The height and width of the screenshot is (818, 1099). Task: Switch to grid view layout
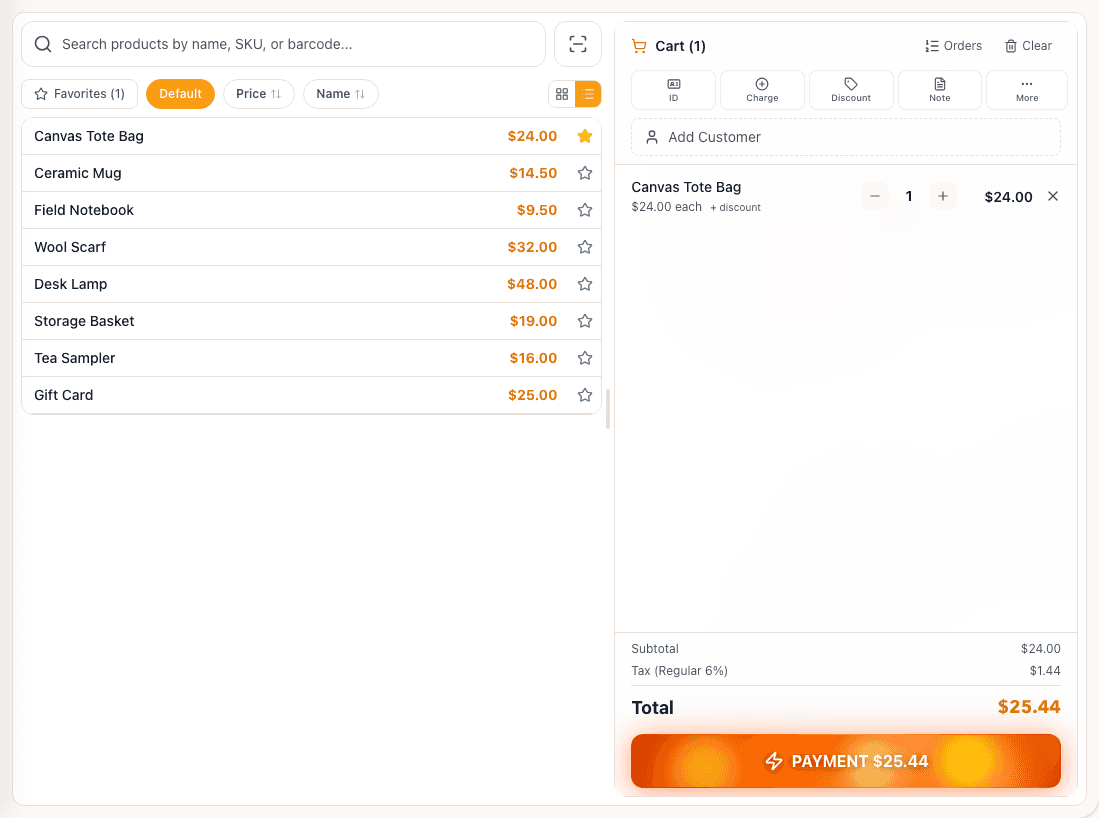pos(562,94)
